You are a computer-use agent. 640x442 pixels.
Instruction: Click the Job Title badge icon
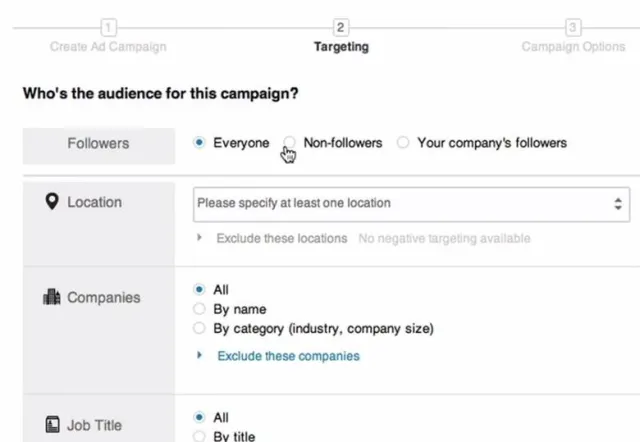[x=52, y=425]
